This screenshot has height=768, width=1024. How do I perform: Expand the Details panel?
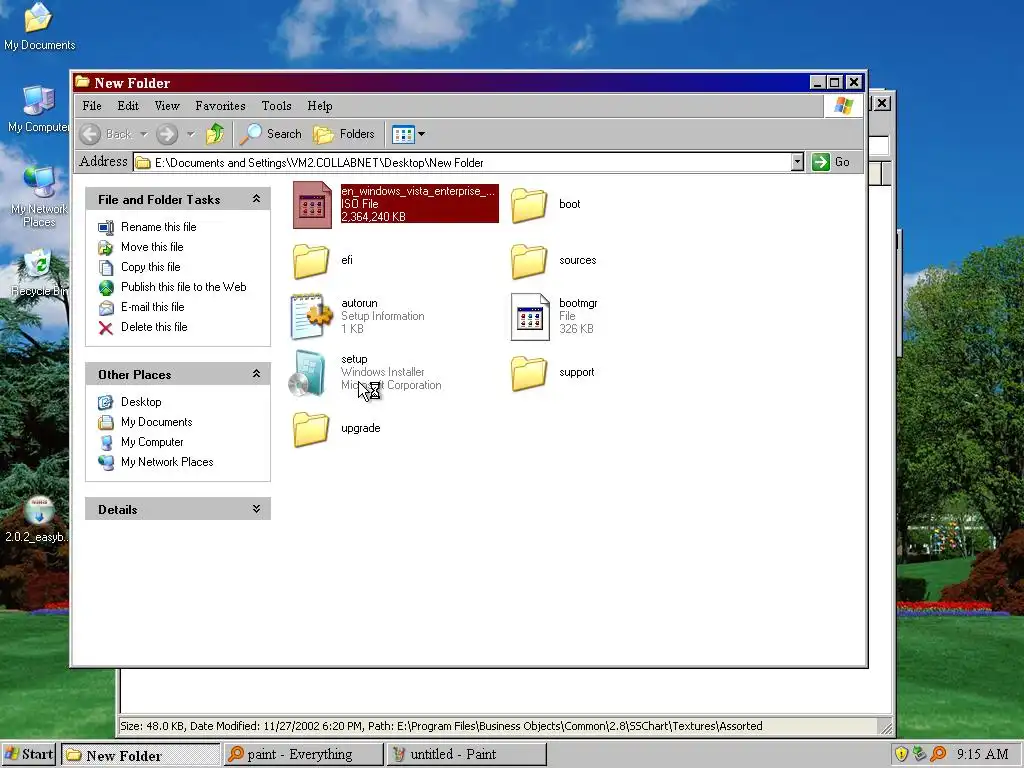[257, 509]
